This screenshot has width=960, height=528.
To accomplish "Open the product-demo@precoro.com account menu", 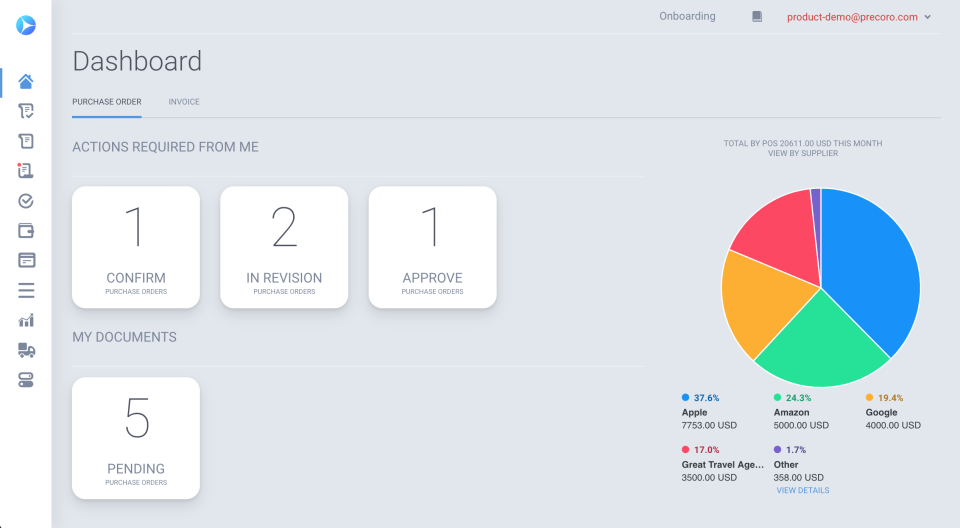I will [x=852, y=17].
